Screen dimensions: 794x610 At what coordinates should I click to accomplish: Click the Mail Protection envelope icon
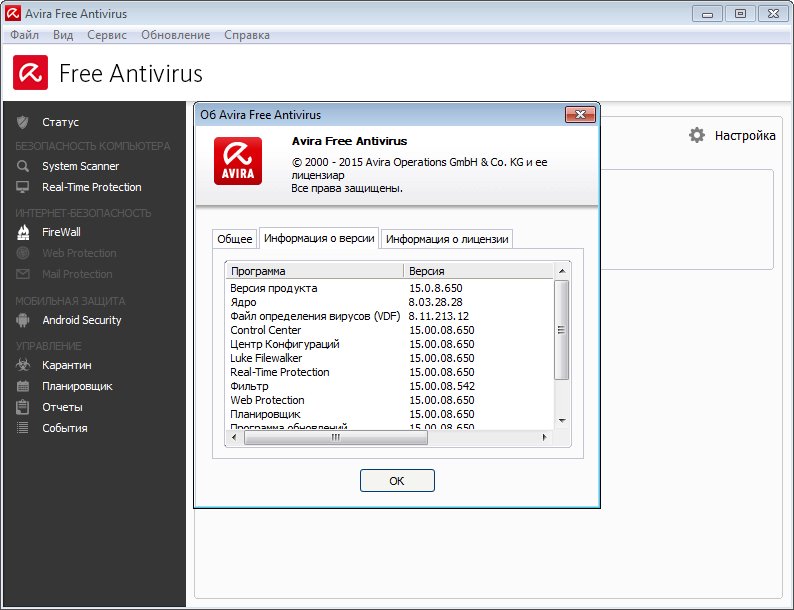(23, 274)
